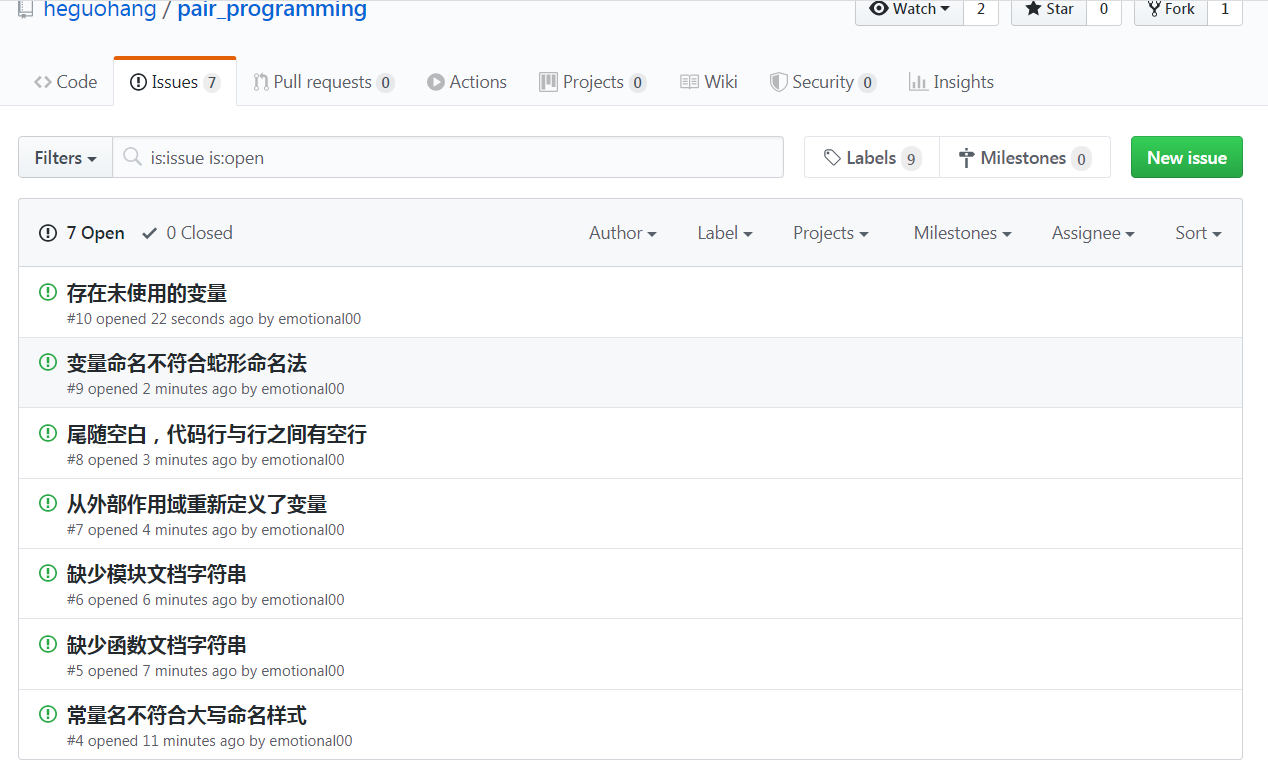Click the open-issue icon beside 从外部作用域重新定义了变量
The width and height of the screenshot is (1268, 762).
(47, 503)
